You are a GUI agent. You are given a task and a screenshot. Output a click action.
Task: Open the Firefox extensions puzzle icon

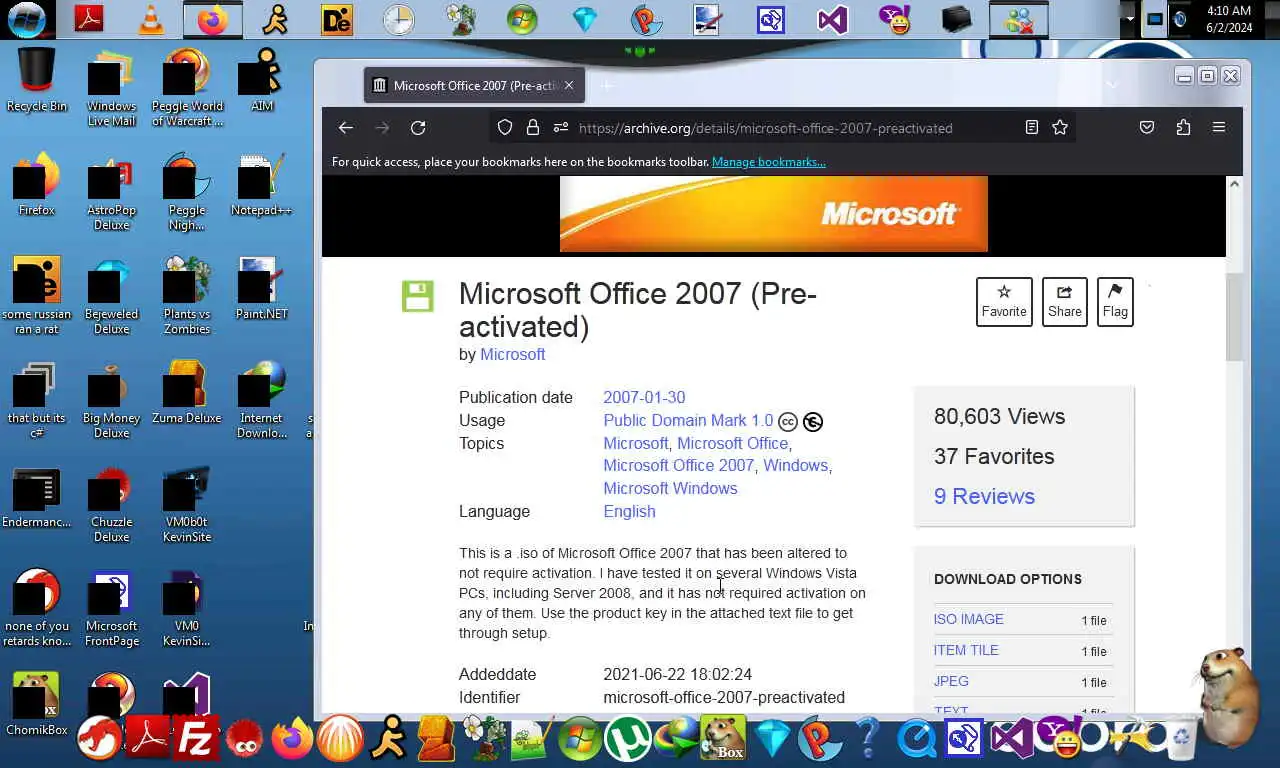click(1183, 127)
